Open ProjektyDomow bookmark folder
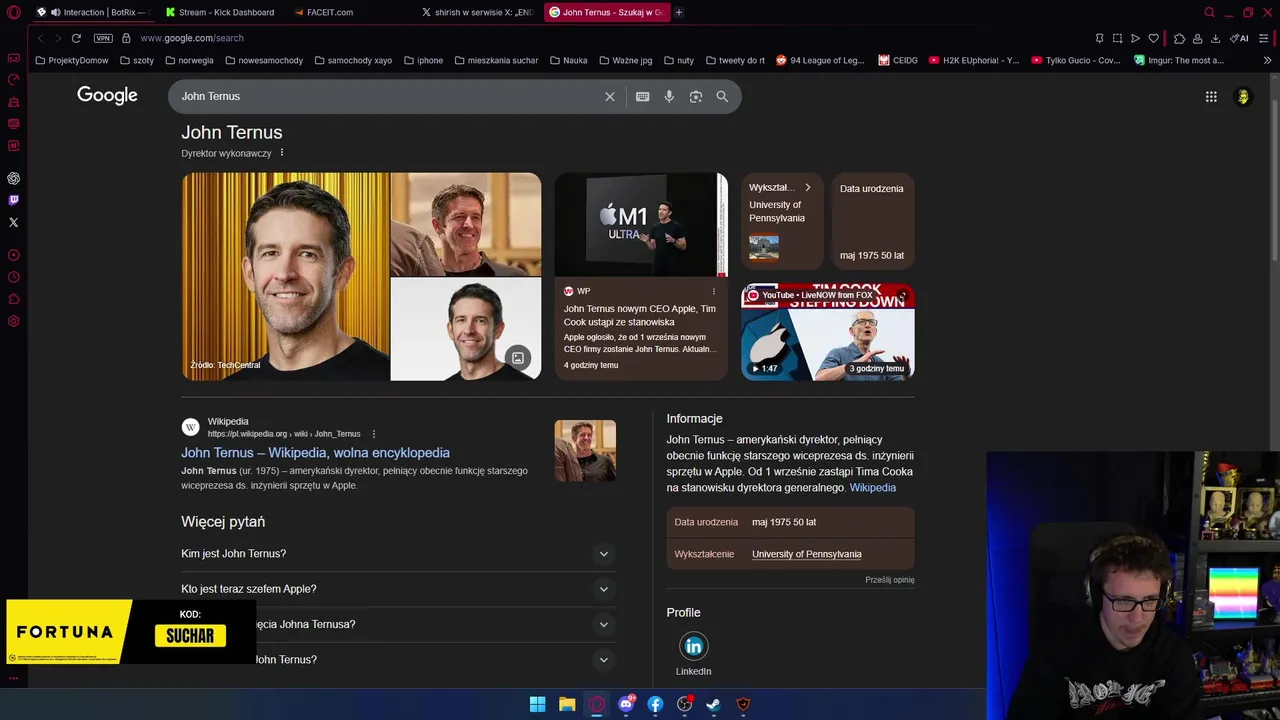1280x720 pixels. (x=71, y=60)
